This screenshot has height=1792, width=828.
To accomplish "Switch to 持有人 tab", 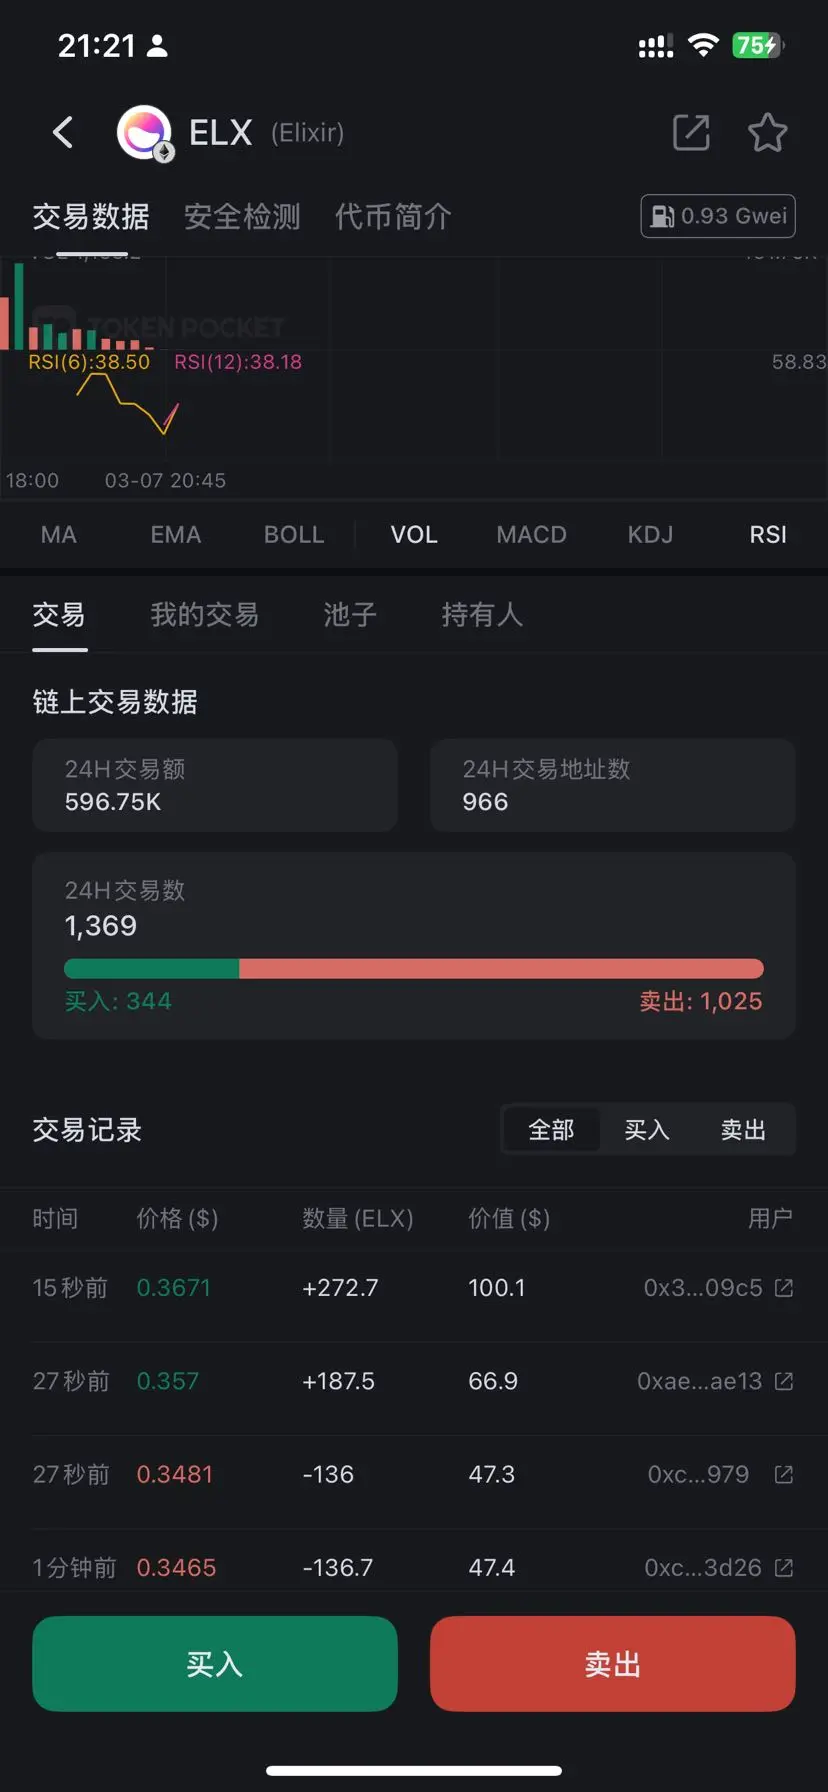I will [482, 614].
